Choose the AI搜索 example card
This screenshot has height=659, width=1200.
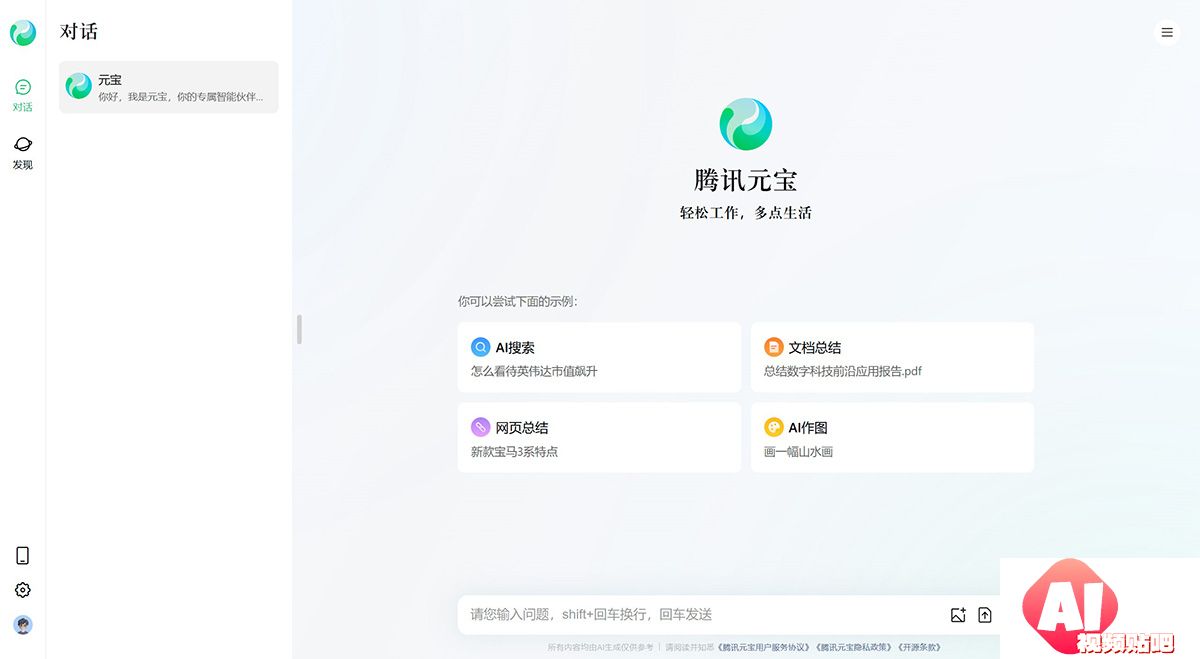(x=599, y=357)
